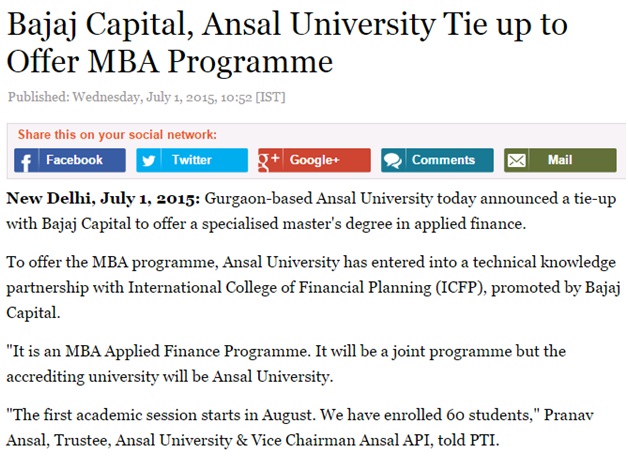Click the article headline about Bajaj Capital
Screen dimensions: 628x470
point(287,42)
